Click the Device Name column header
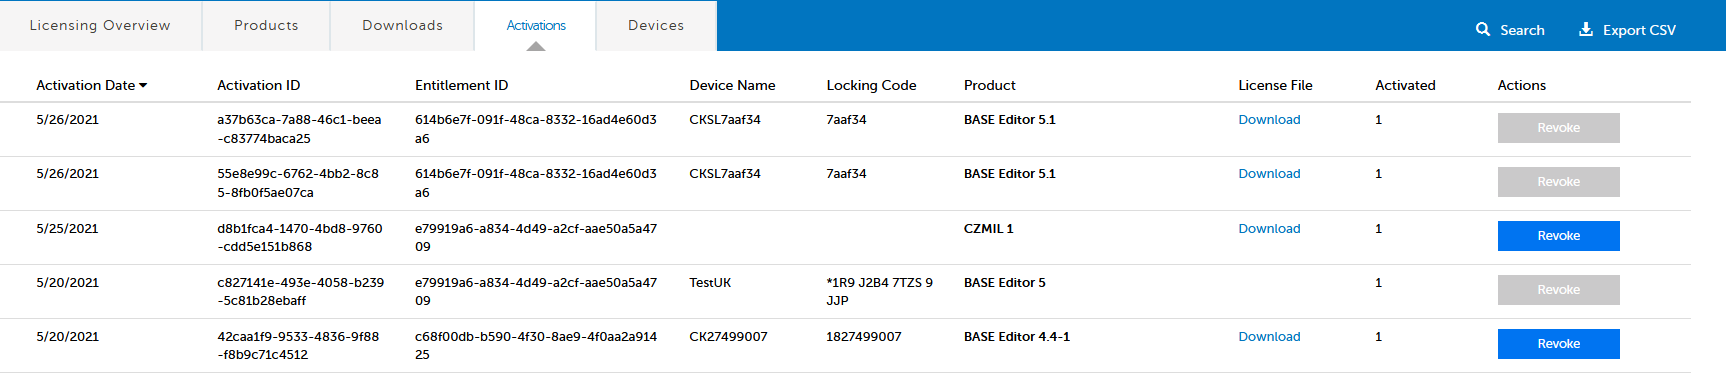Screen dimensions: 1726x375 pyautogui.click(x=732, y=86)
